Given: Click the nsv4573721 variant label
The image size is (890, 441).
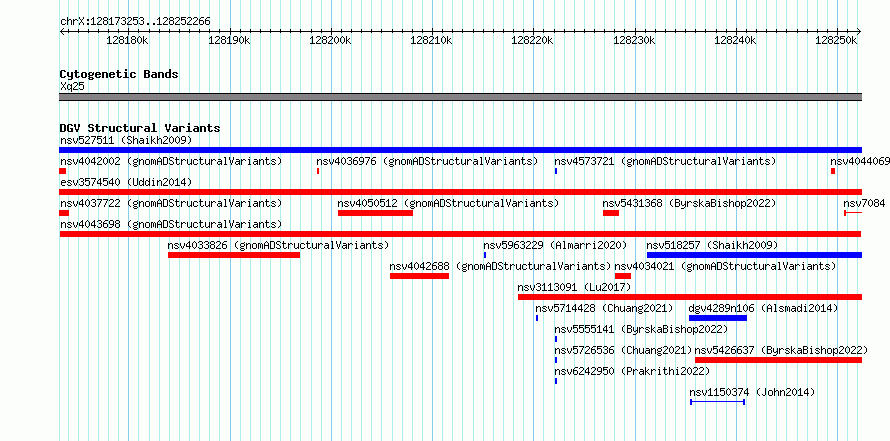Looking at the screenshot, I should click(665, 161).
